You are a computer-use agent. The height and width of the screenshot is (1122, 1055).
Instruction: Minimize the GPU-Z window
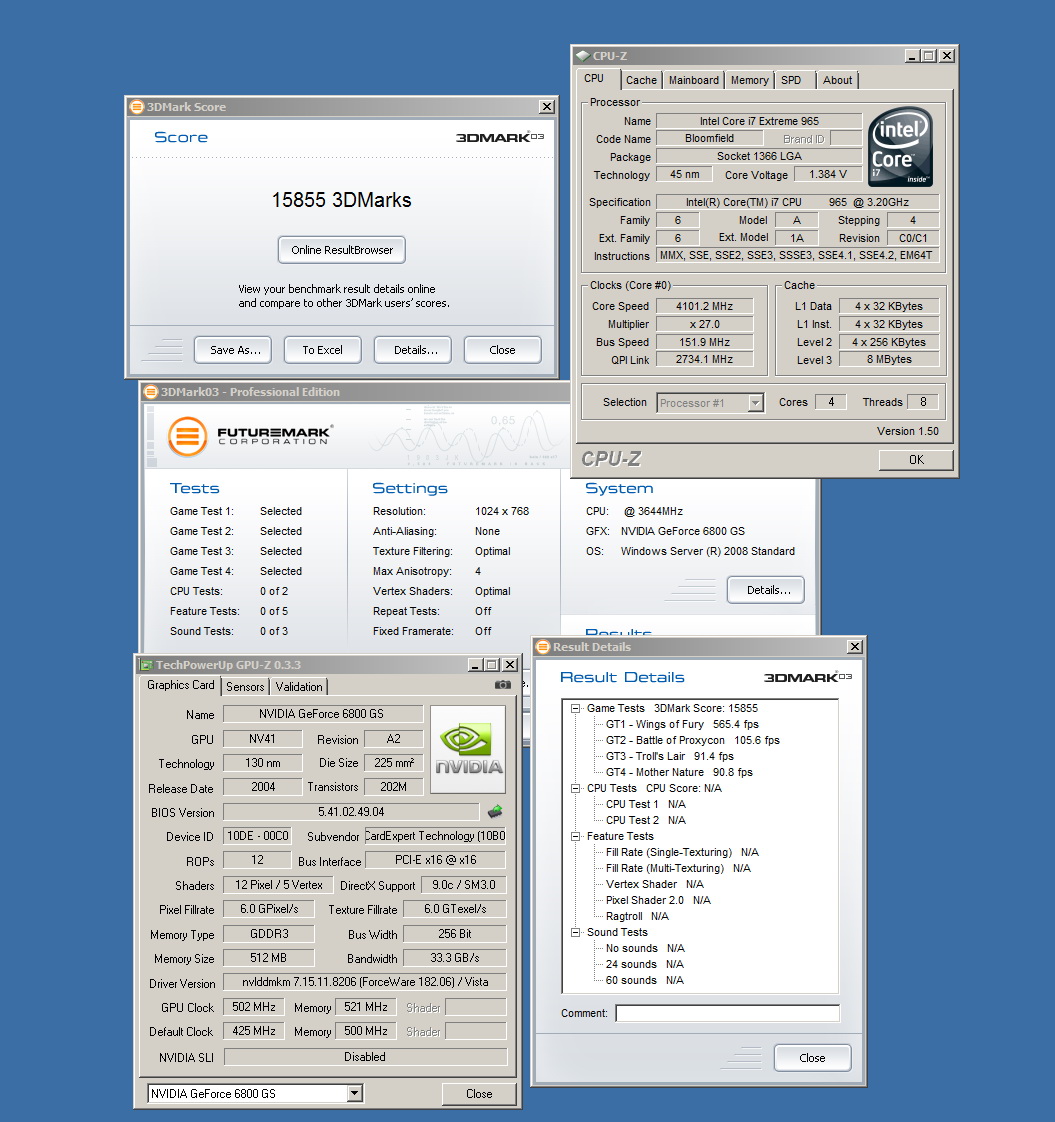coord(475,665)
